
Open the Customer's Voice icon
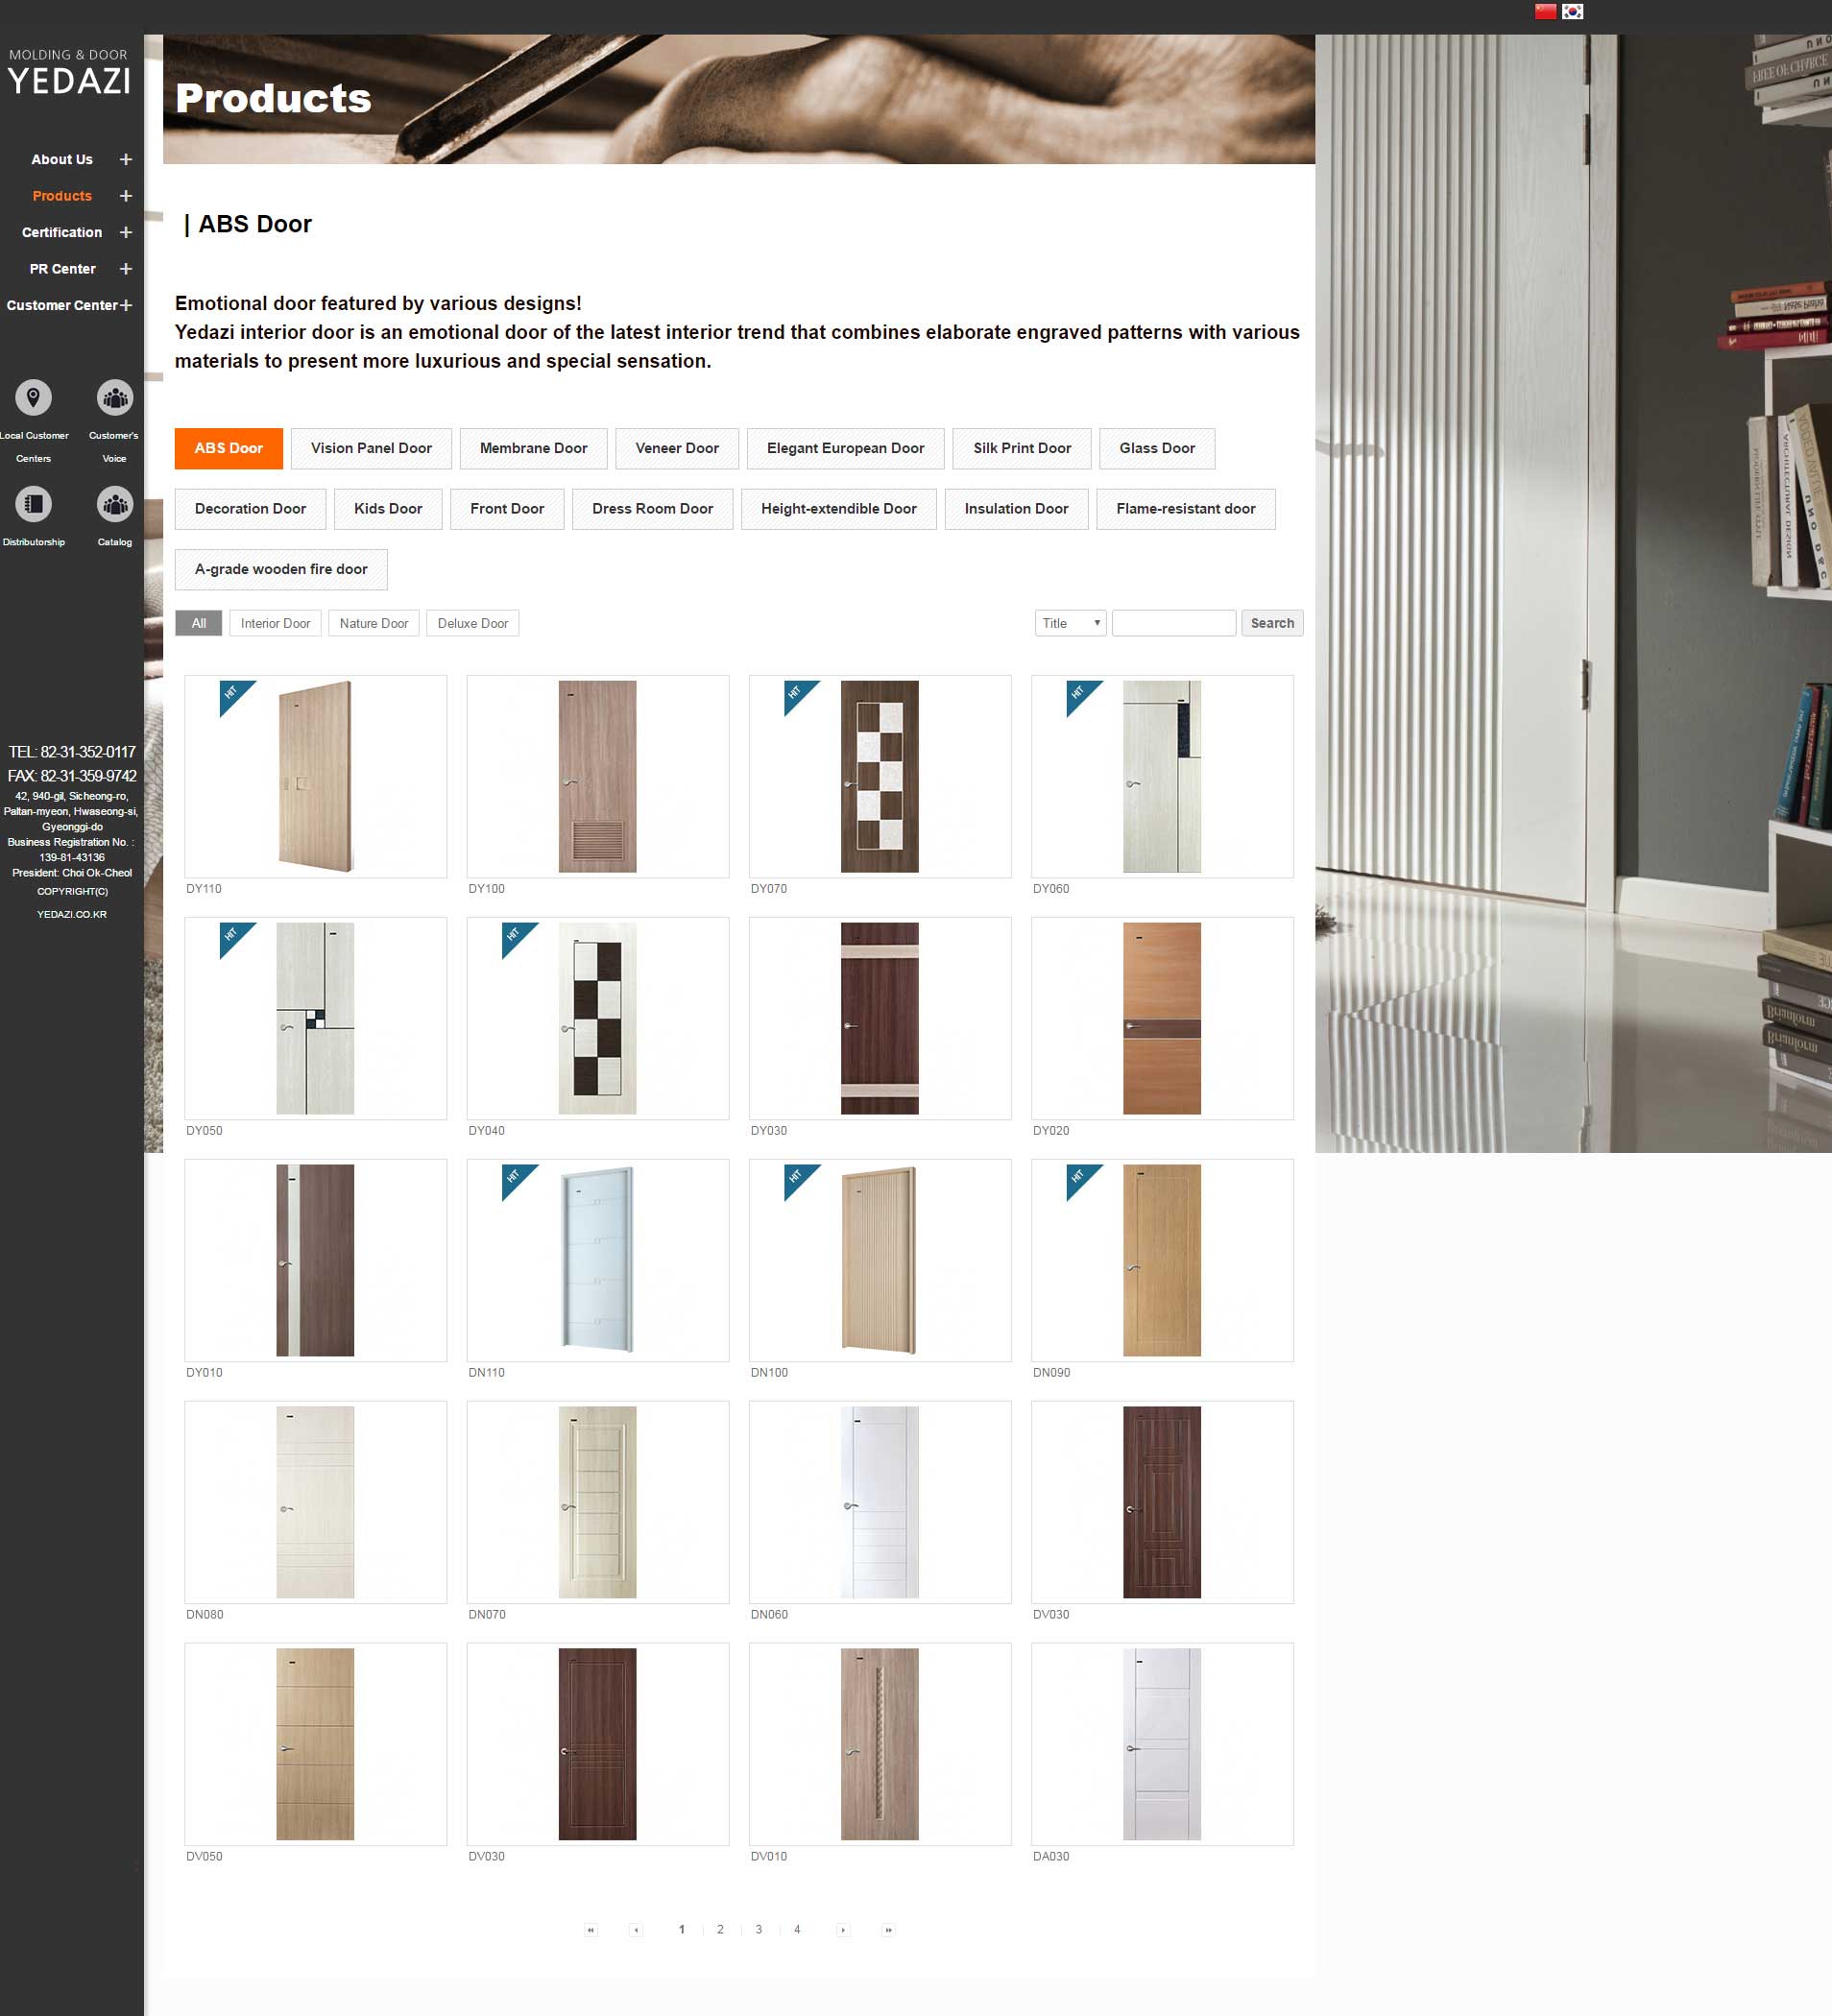pyautogui.click(x=115, y=398)
